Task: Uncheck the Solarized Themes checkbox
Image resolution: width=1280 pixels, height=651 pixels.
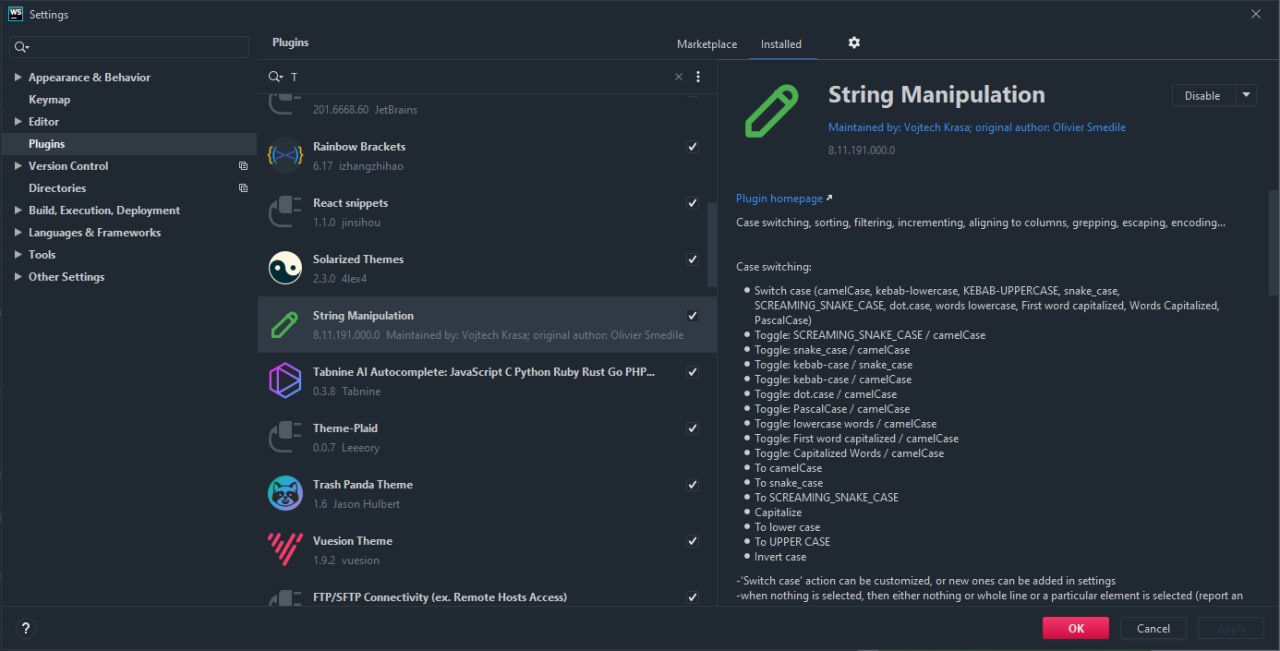Action: (693, 259)
